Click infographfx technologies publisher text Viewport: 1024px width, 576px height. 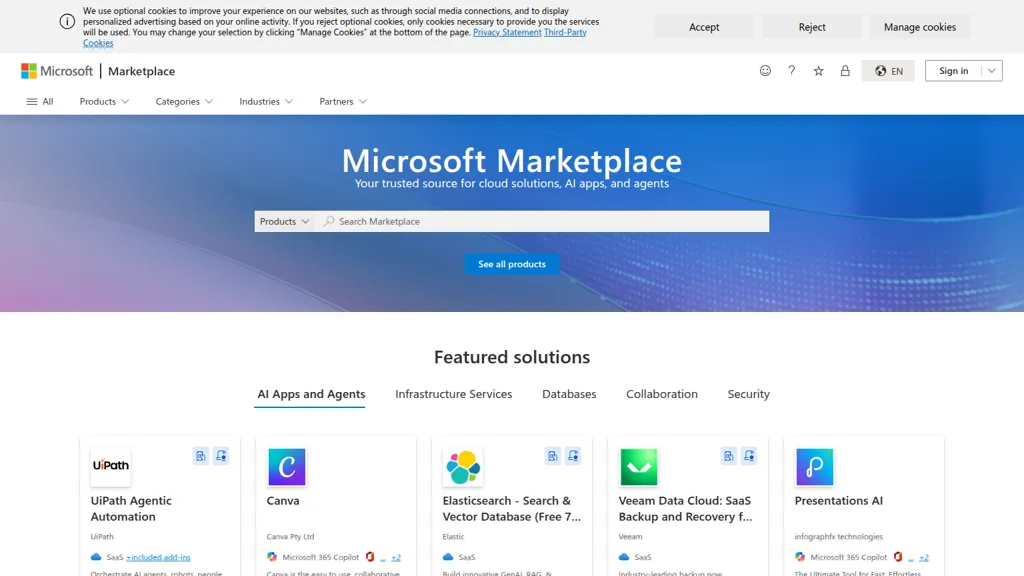tap(839, 536)
